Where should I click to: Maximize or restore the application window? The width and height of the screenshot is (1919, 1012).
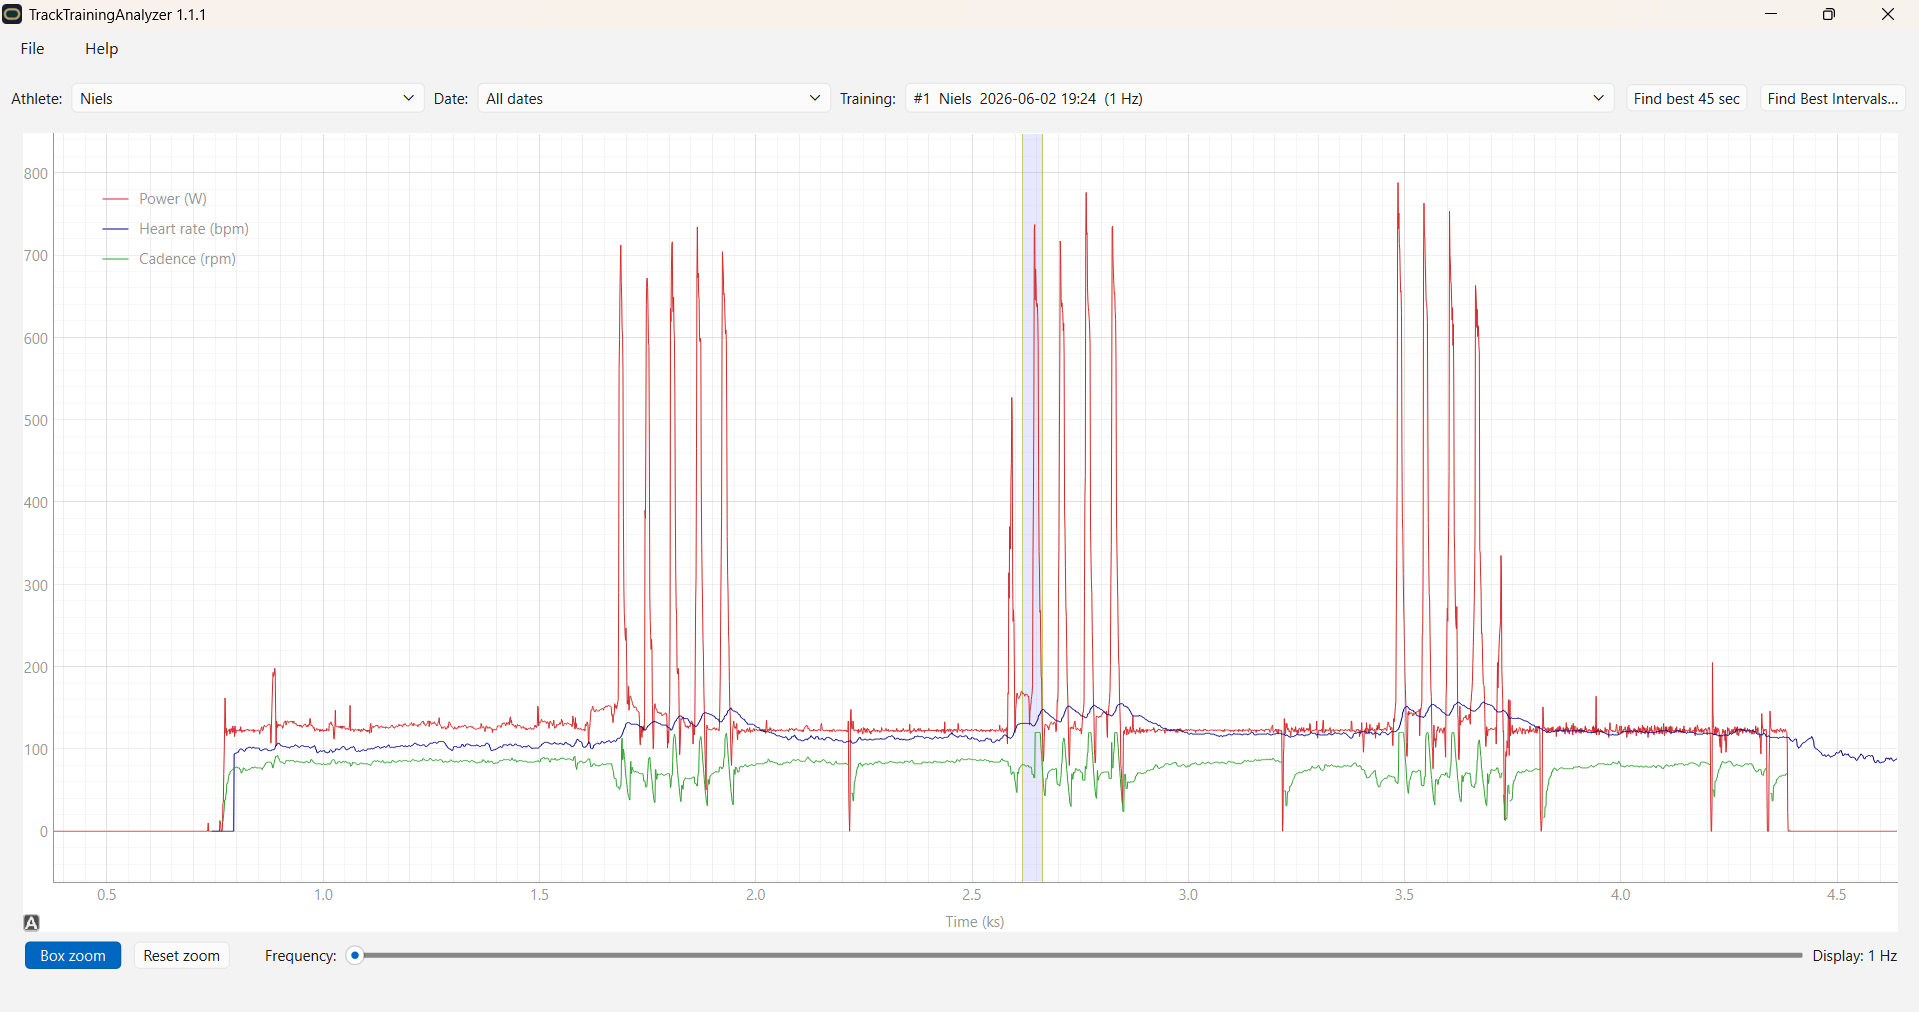[1829, 14]
